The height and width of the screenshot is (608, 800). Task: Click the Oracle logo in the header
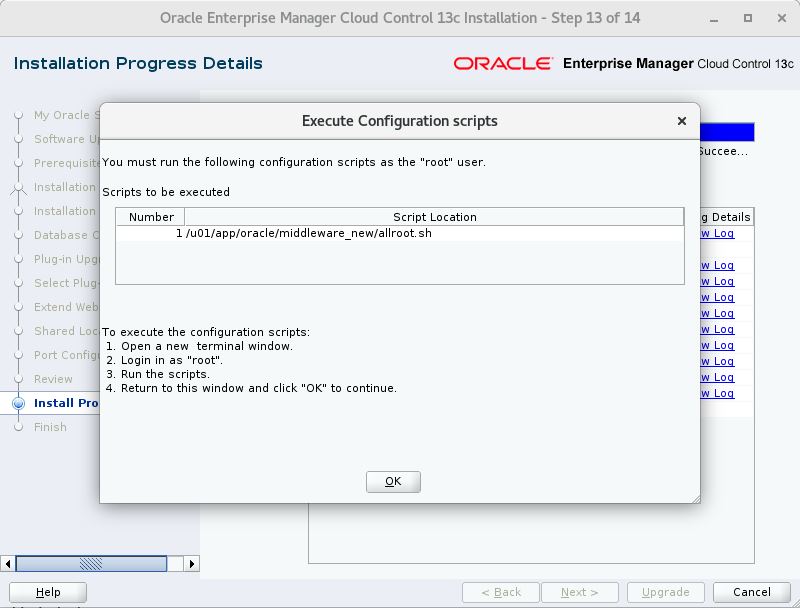click(x=503, y=63)
